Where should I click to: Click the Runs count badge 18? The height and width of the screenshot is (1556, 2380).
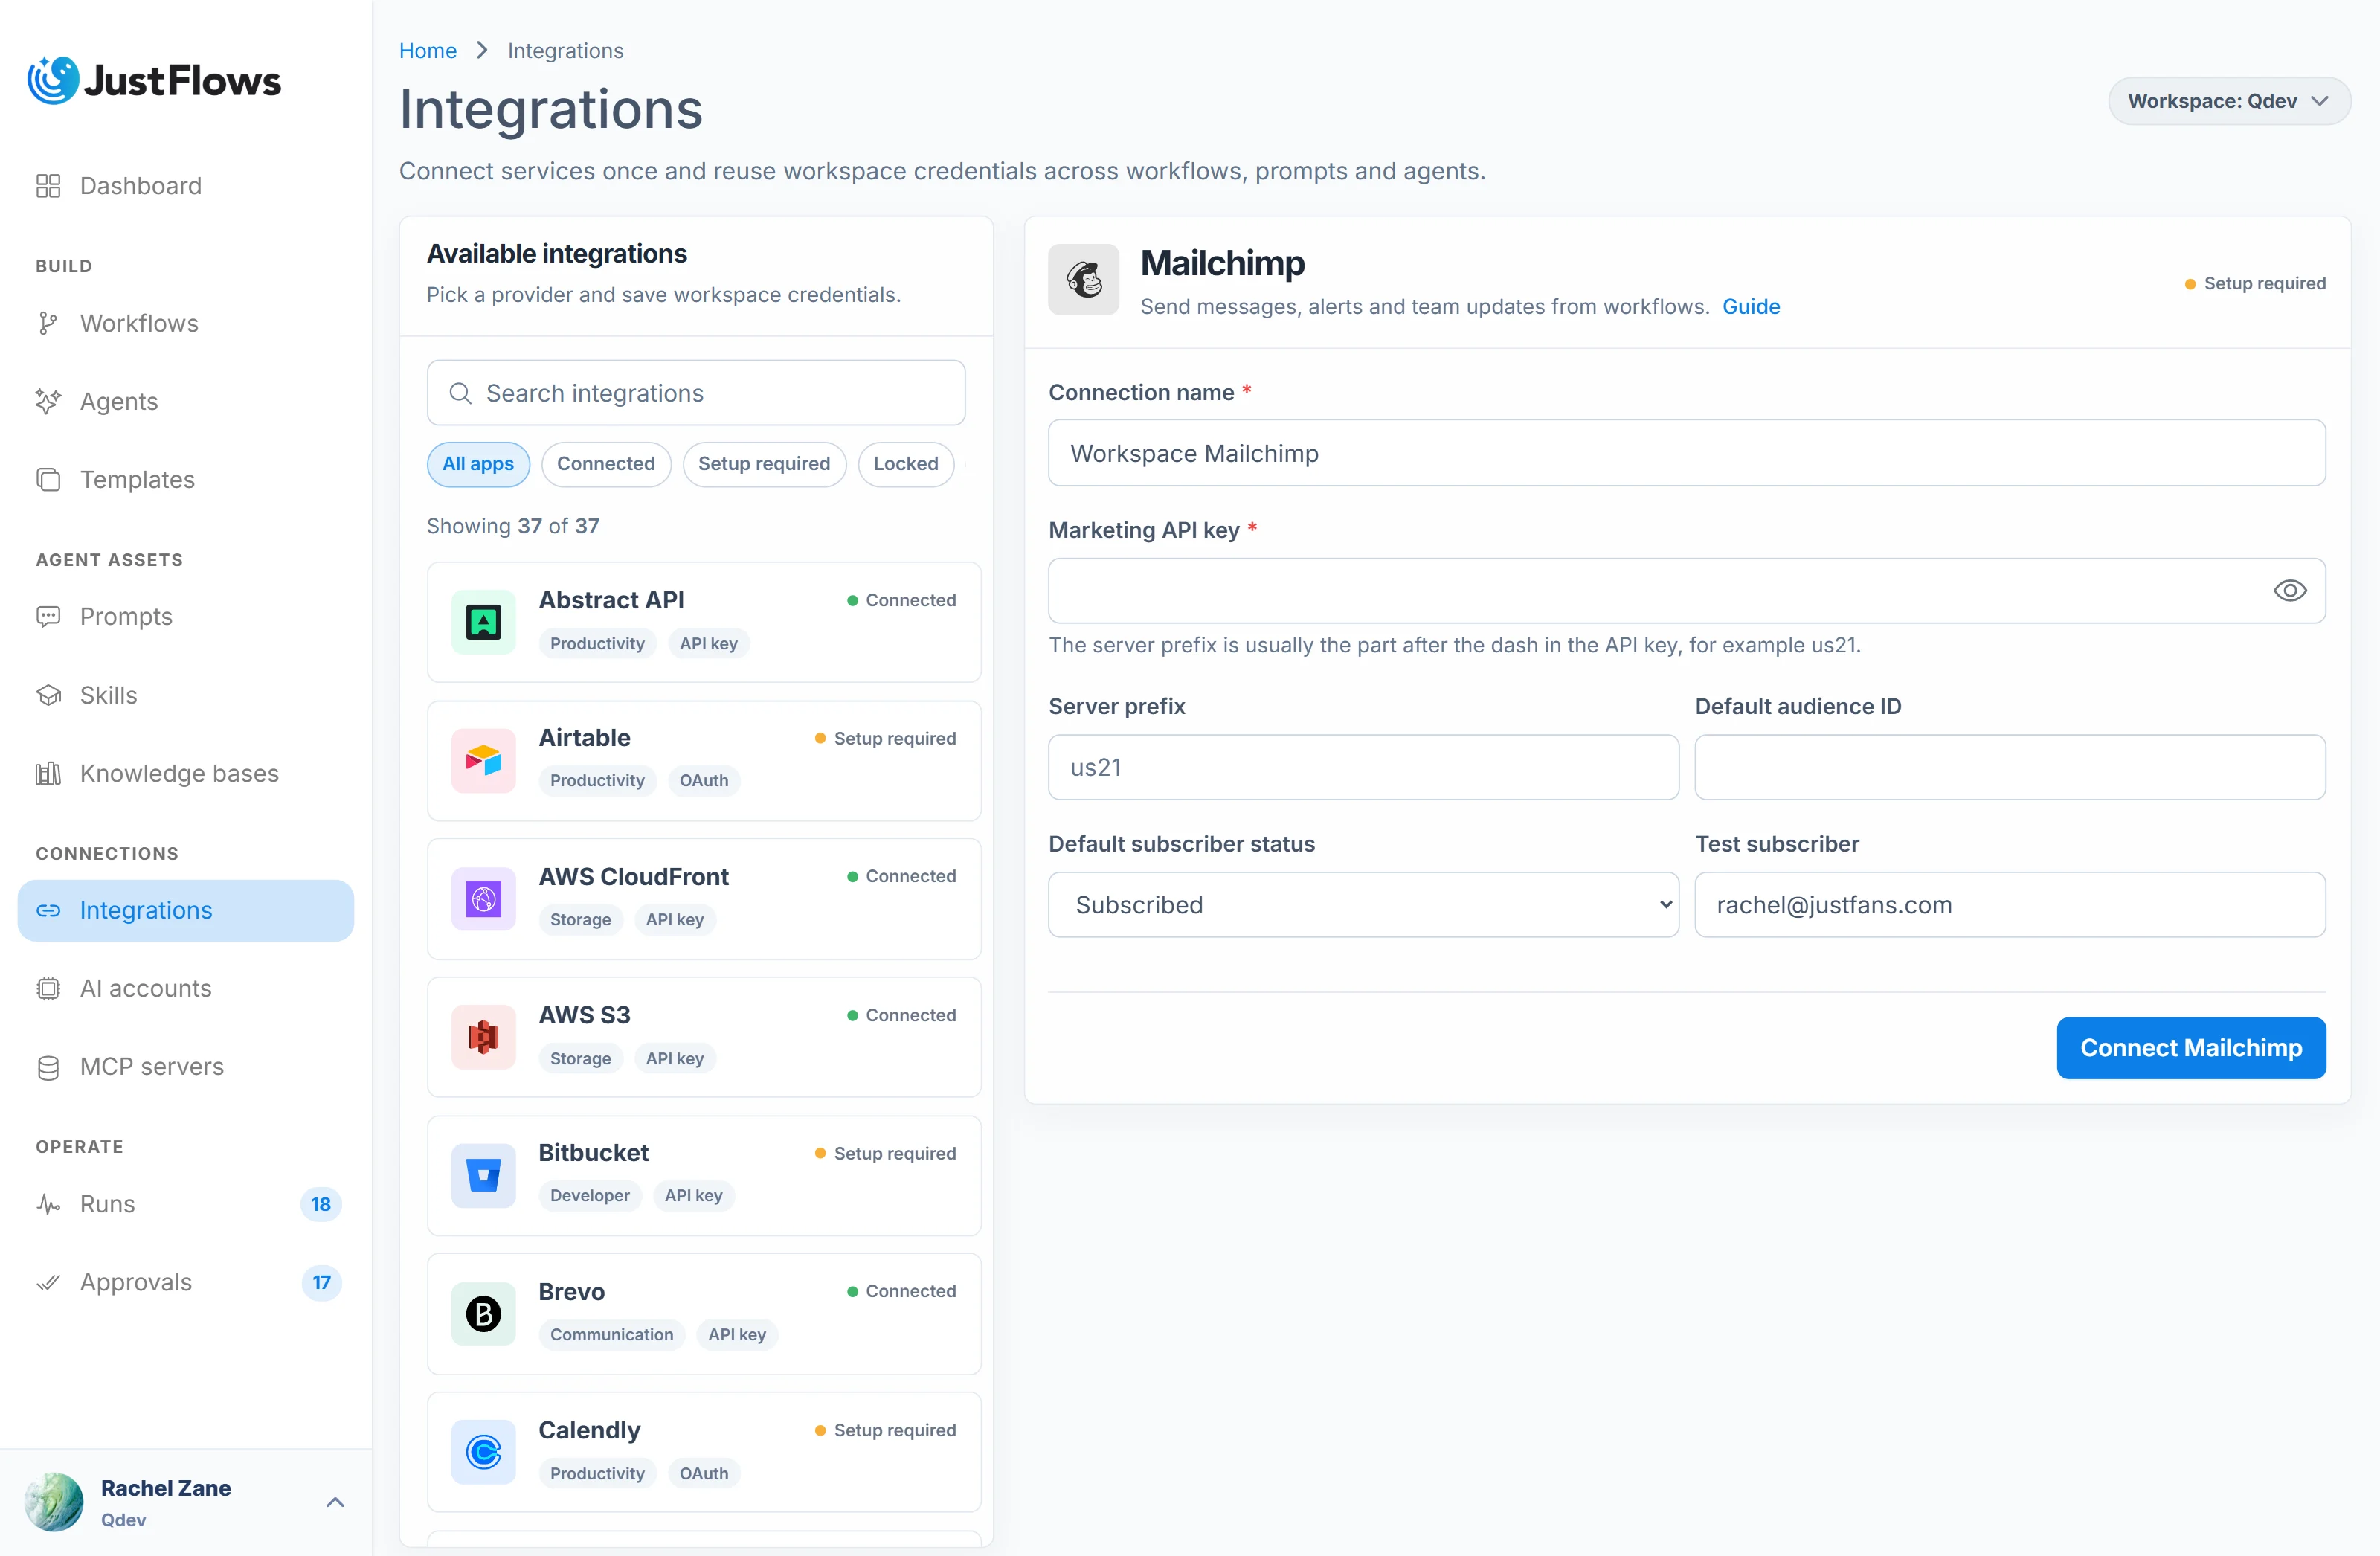pos(321,1205)
